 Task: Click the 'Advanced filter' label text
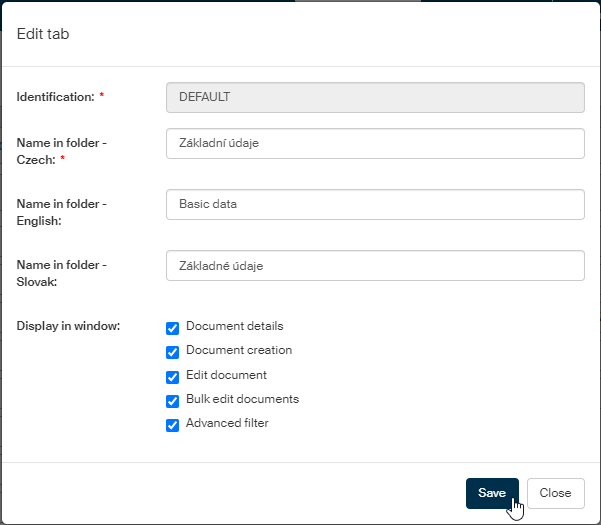point(227,423)
